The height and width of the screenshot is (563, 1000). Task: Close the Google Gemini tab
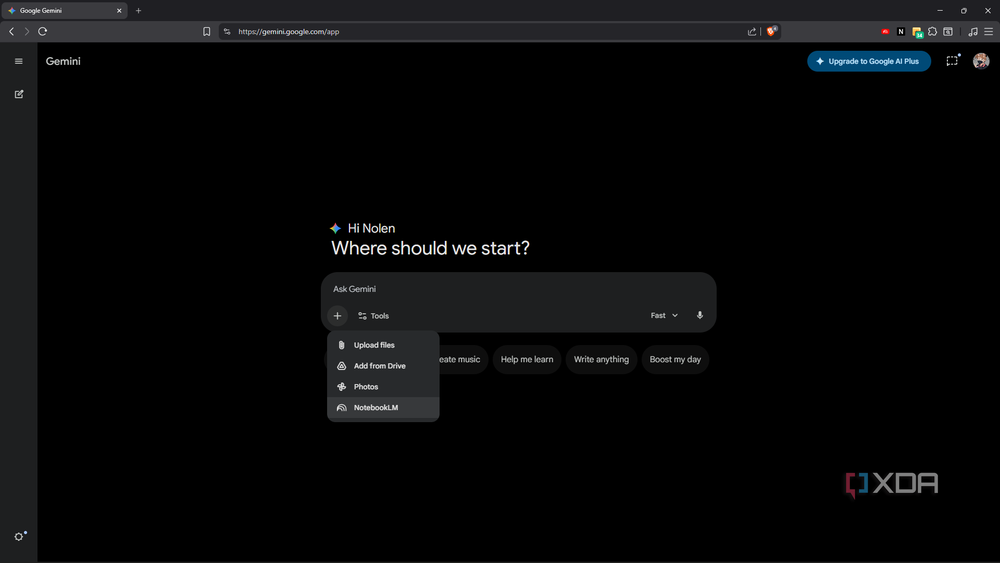coord(119,10)
